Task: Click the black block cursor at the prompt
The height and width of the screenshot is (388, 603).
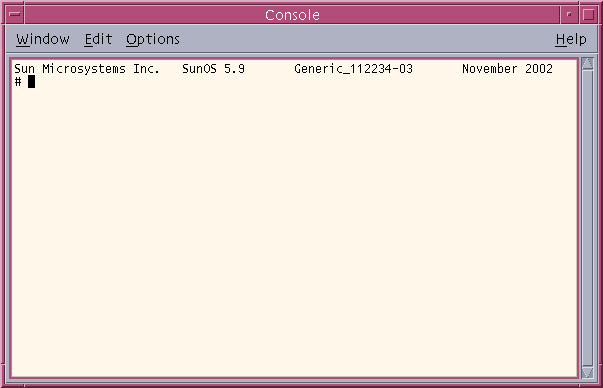Action: click(32, 82)
